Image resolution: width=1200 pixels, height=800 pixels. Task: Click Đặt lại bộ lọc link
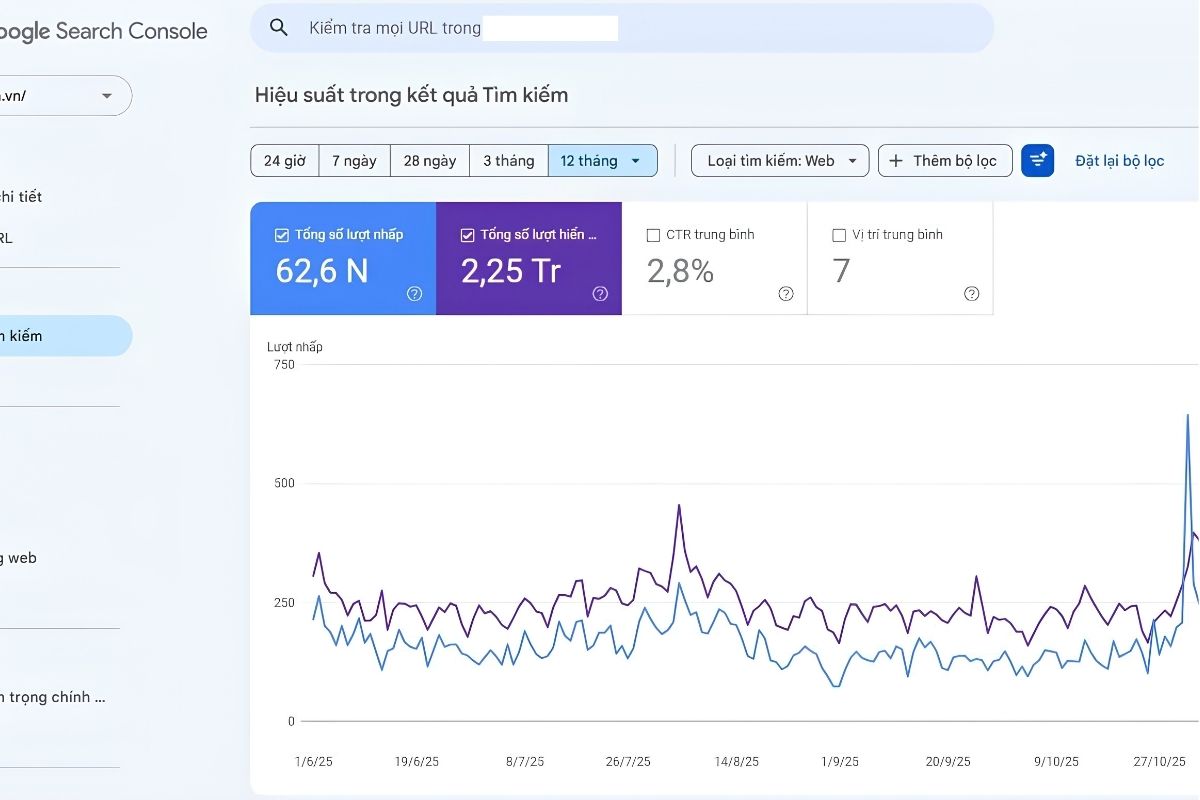(x=1120, y=160)
